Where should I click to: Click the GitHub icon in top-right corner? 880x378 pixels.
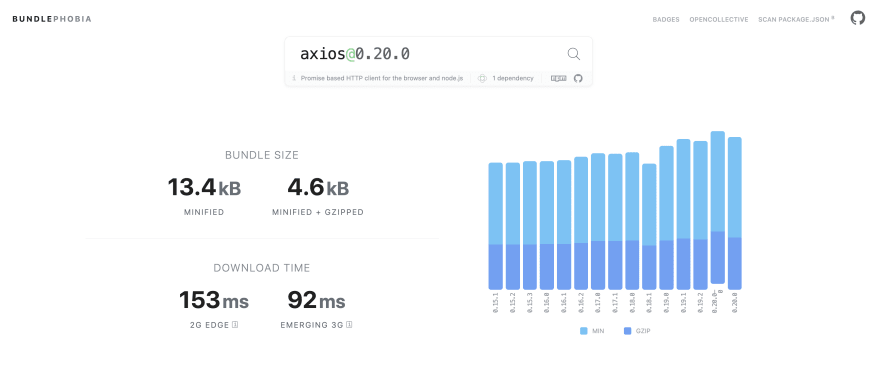point(857,19)
